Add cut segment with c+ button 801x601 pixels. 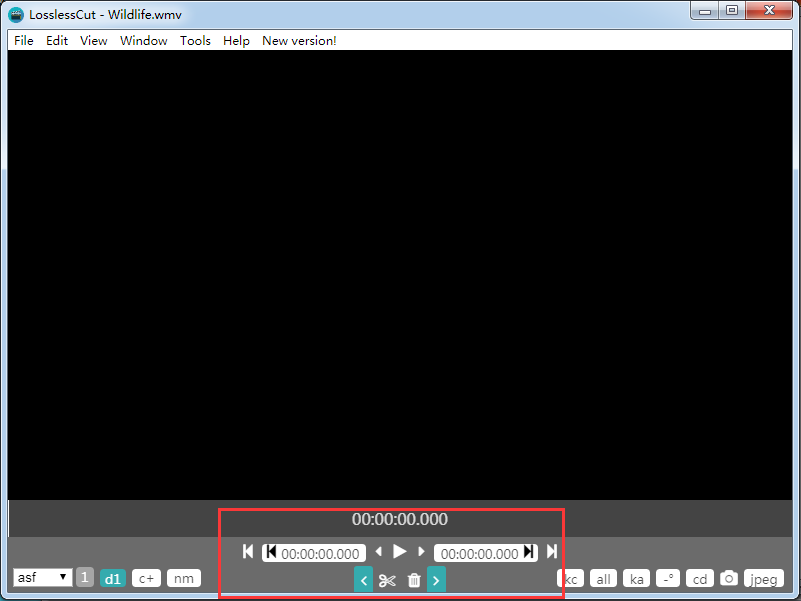(x=146, y=579)
